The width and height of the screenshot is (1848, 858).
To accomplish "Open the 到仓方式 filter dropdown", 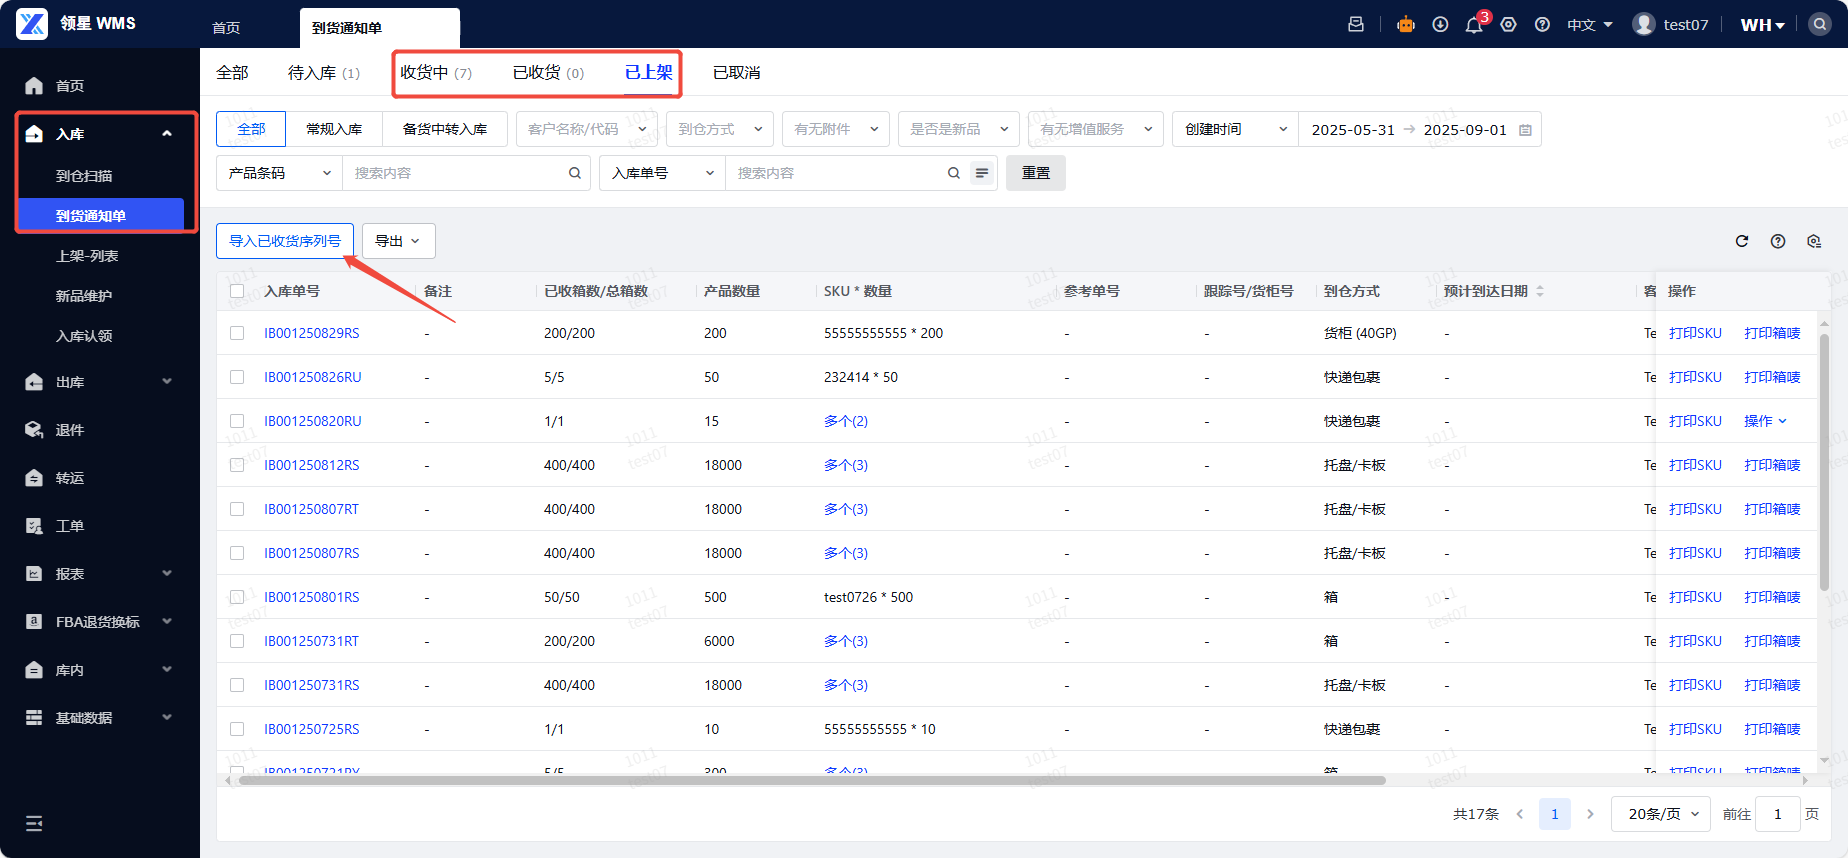I will [x=719, y=129].
